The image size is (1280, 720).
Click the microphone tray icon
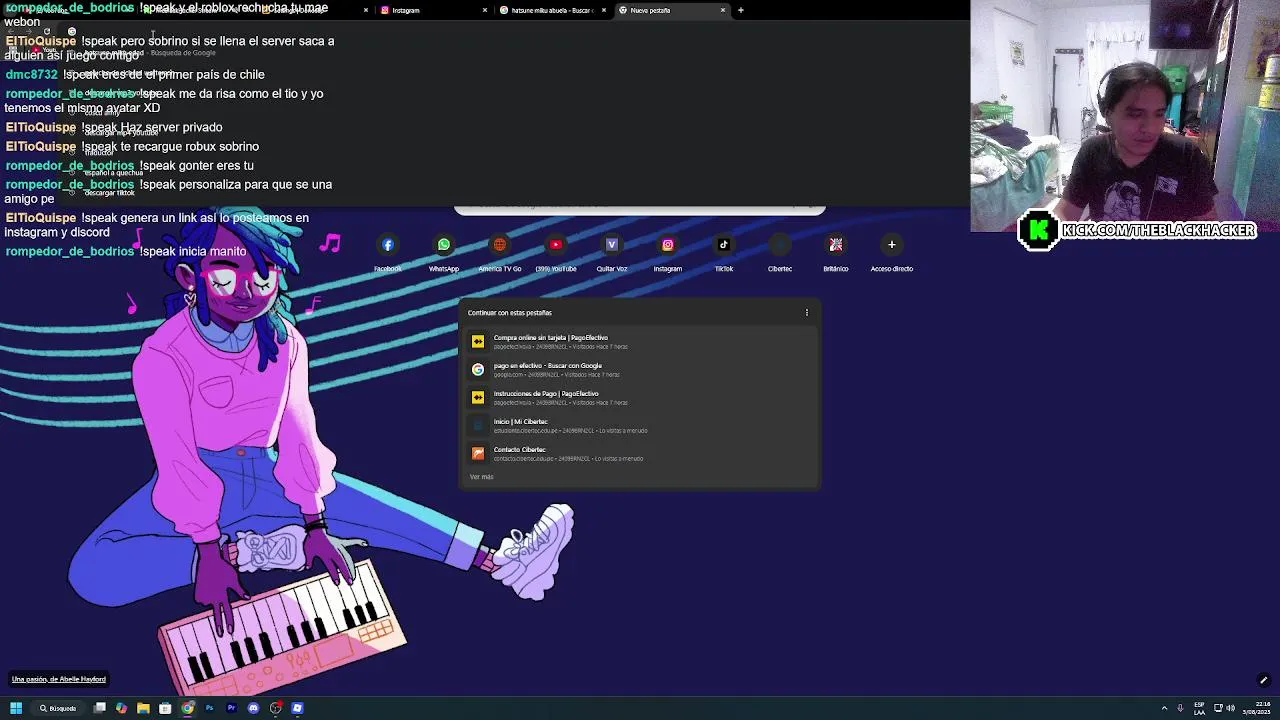1181,708
